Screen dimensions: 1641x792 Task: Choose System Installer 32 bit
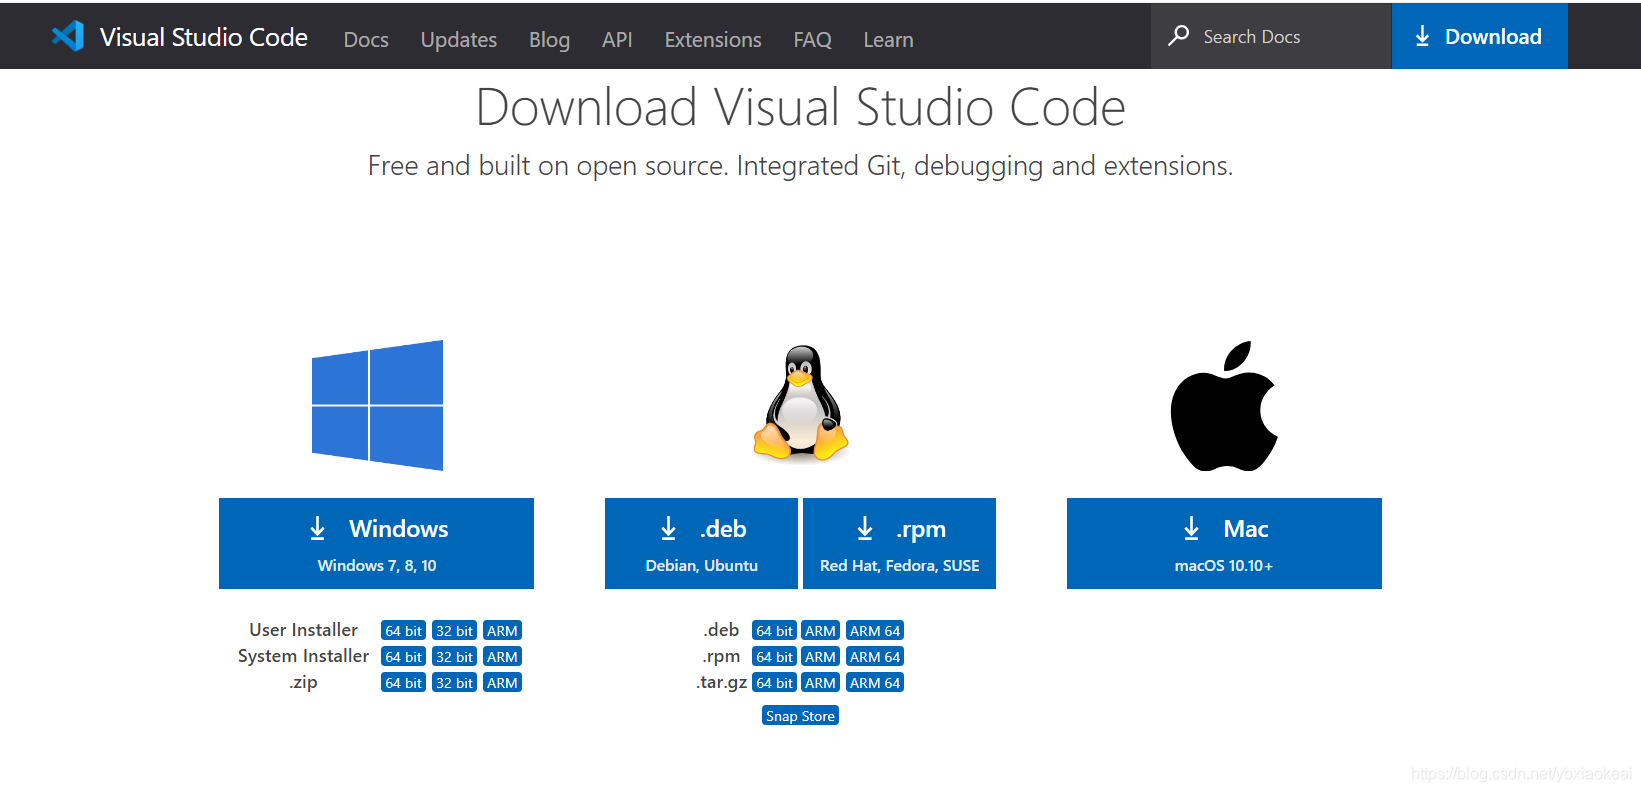(x=454, y=657)
